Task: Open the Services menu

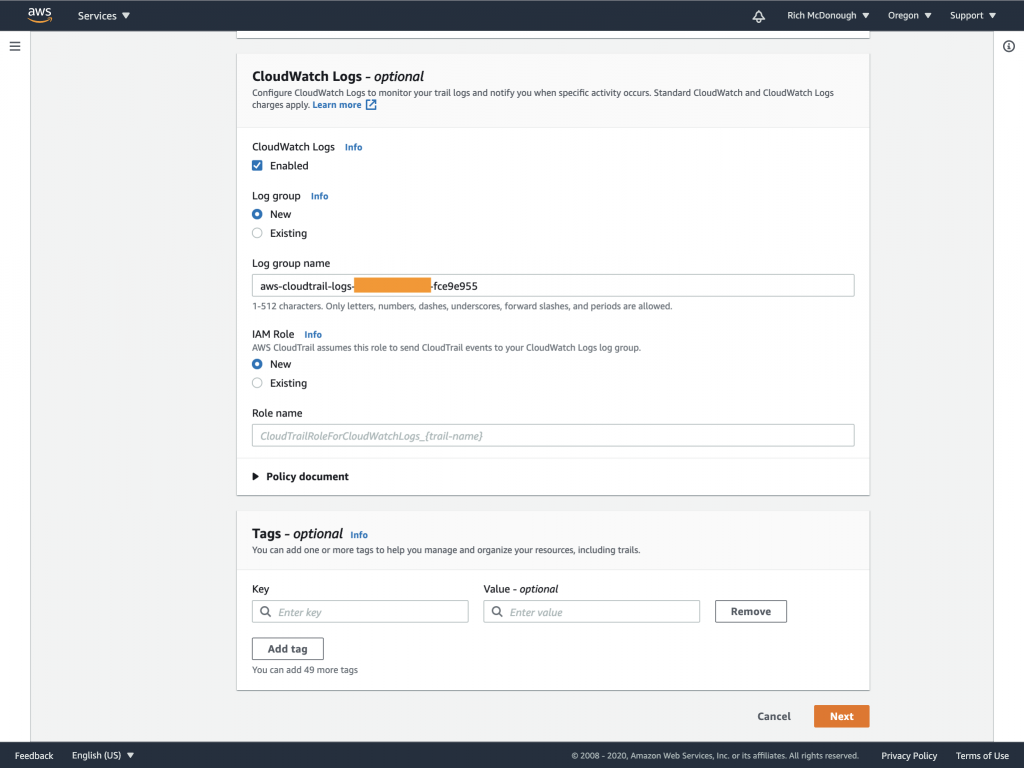Action: [97, 15]
